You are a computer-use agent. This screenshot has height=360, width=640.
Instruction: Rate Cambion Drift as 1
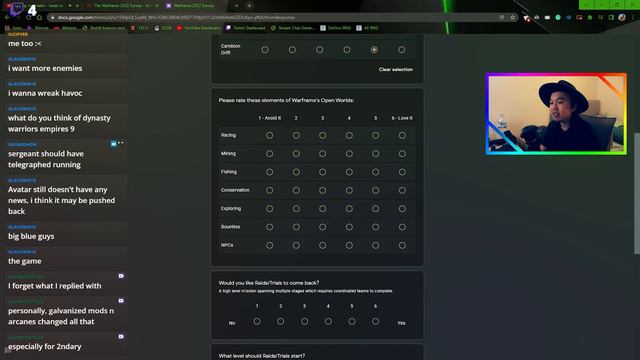(x=265, y=50)
